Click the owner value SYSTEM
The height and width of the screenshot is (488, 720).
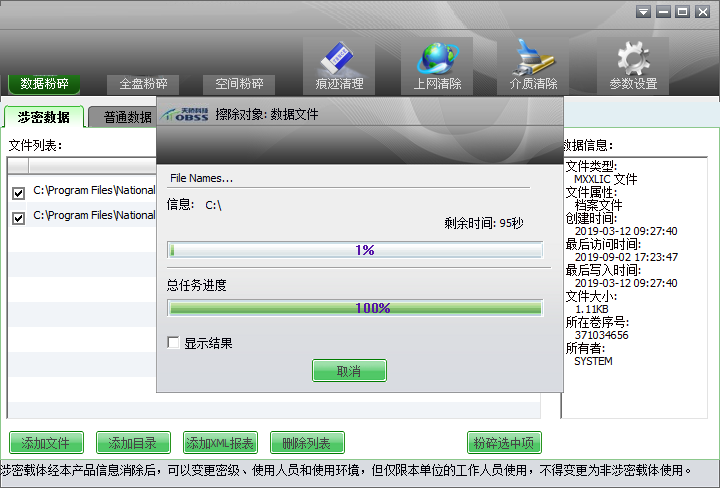point(593,361)
